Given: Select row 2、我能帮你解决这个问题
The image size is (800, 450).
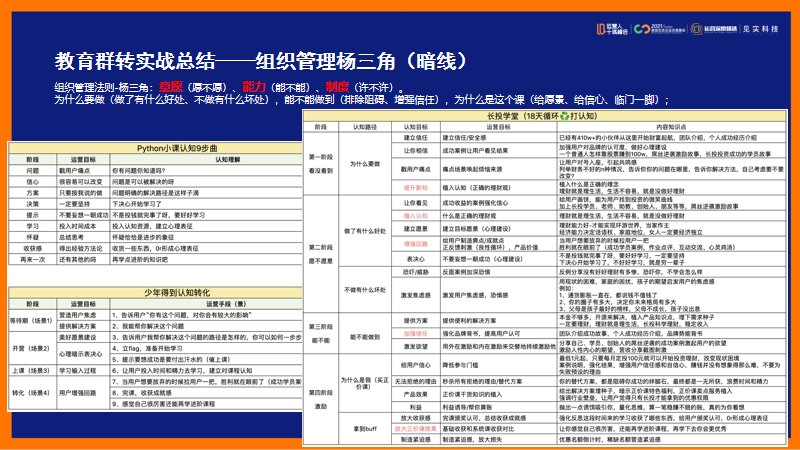Looking at the screenshot, I should point(206,326).
